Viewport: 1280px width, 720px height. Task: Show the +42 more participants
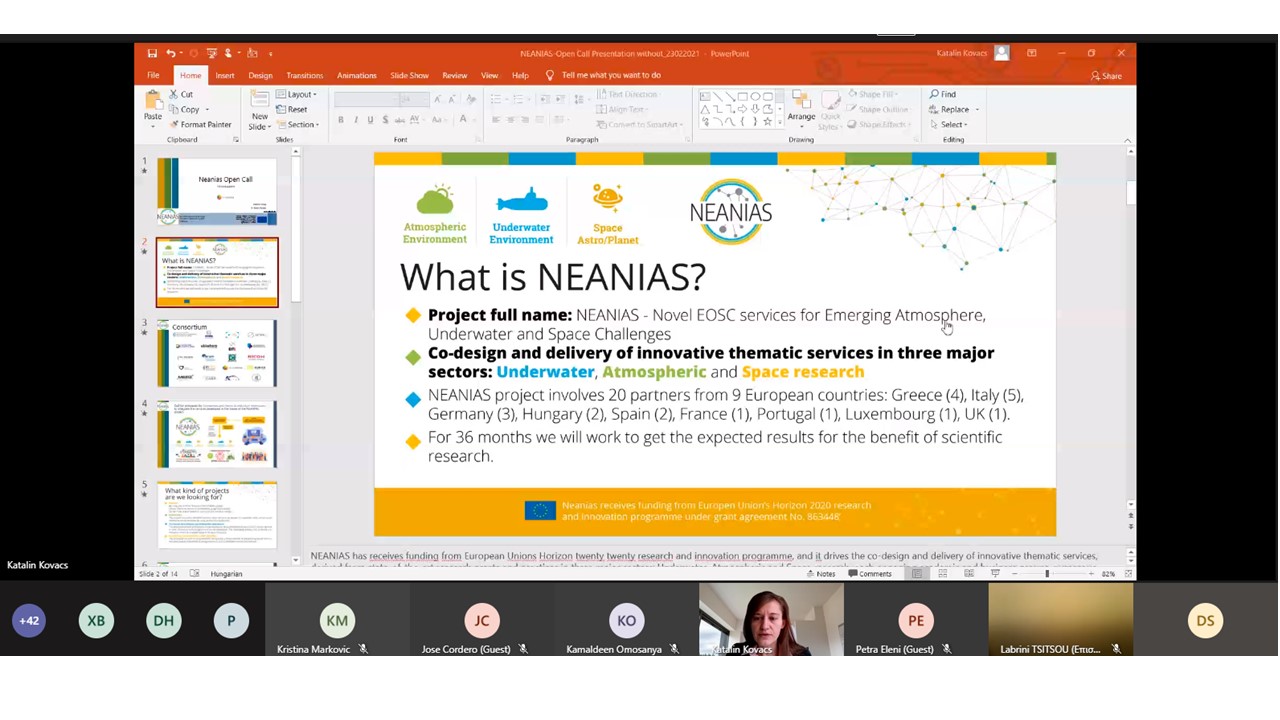point(29,621)
